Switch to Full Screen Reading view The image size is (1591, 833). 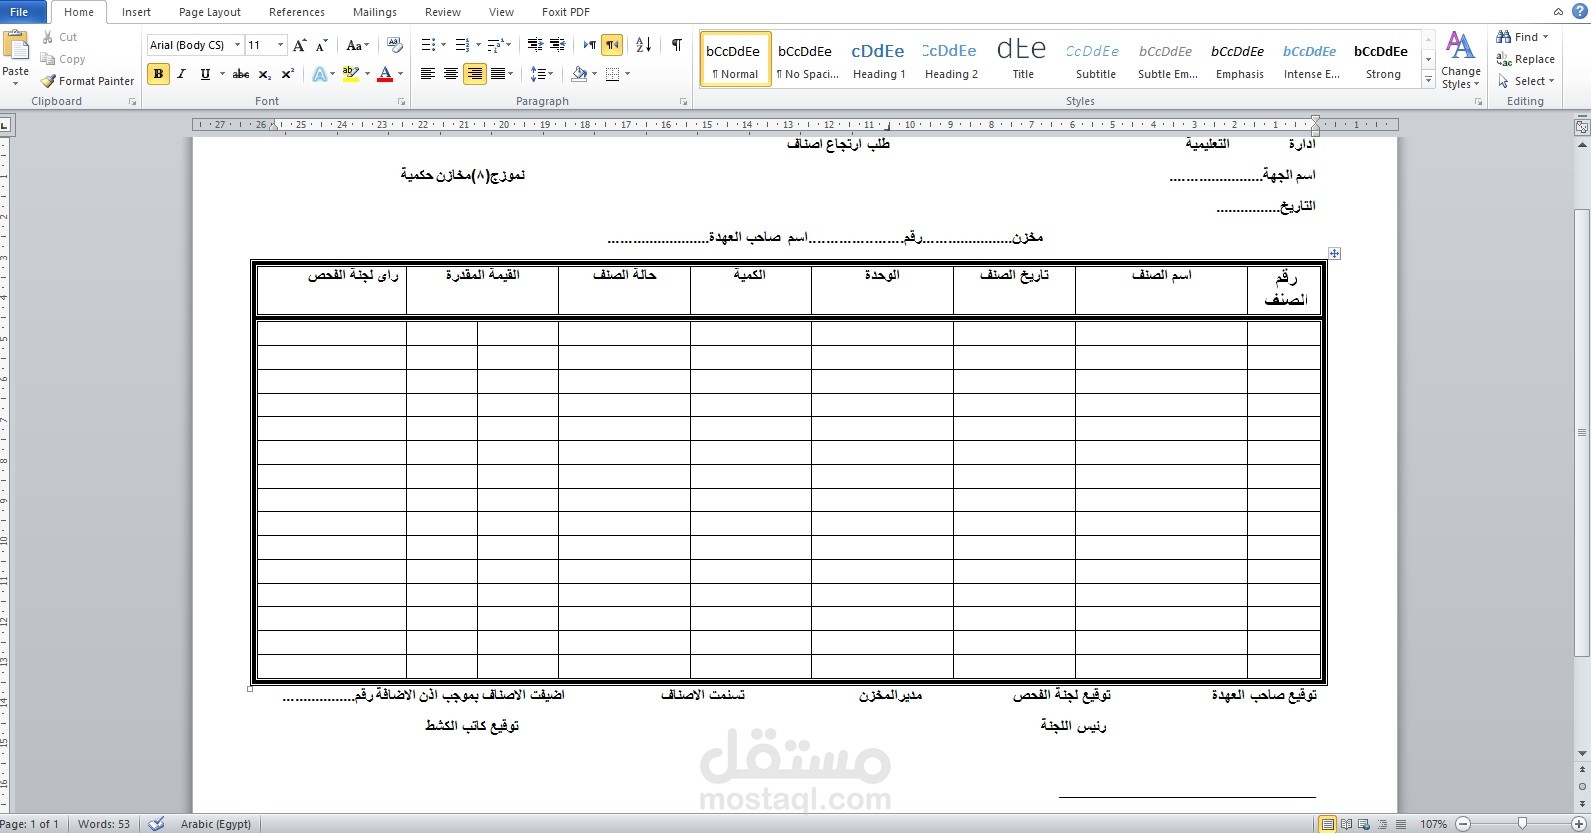(x=1346, y=824)
